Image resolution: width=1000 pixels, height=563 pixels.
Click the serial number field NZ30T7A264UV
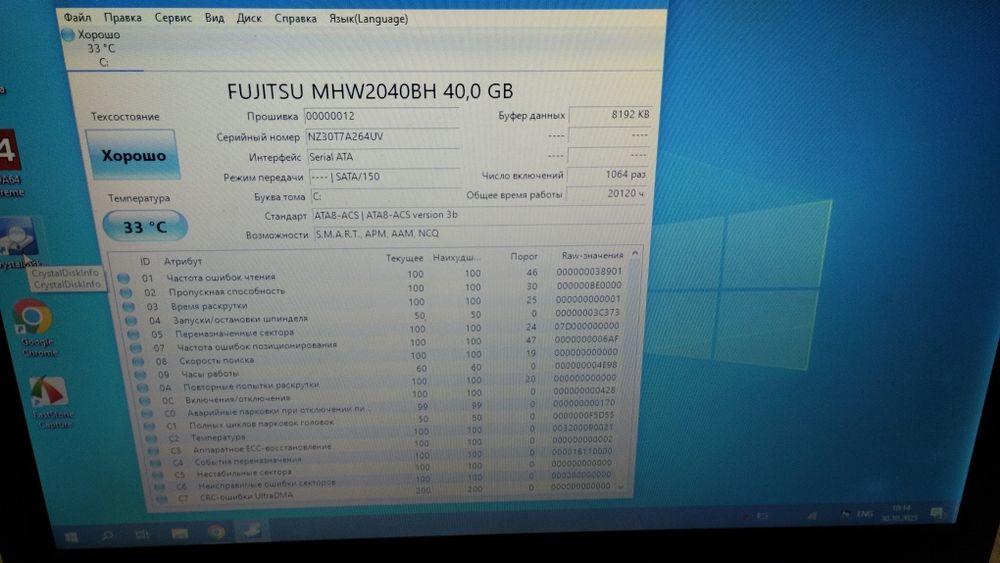coord(382,136)
